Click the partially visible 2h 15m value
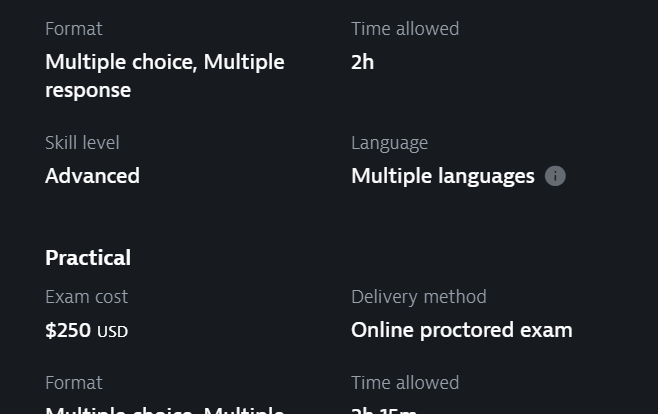658x414 pixels. point(384,410)
